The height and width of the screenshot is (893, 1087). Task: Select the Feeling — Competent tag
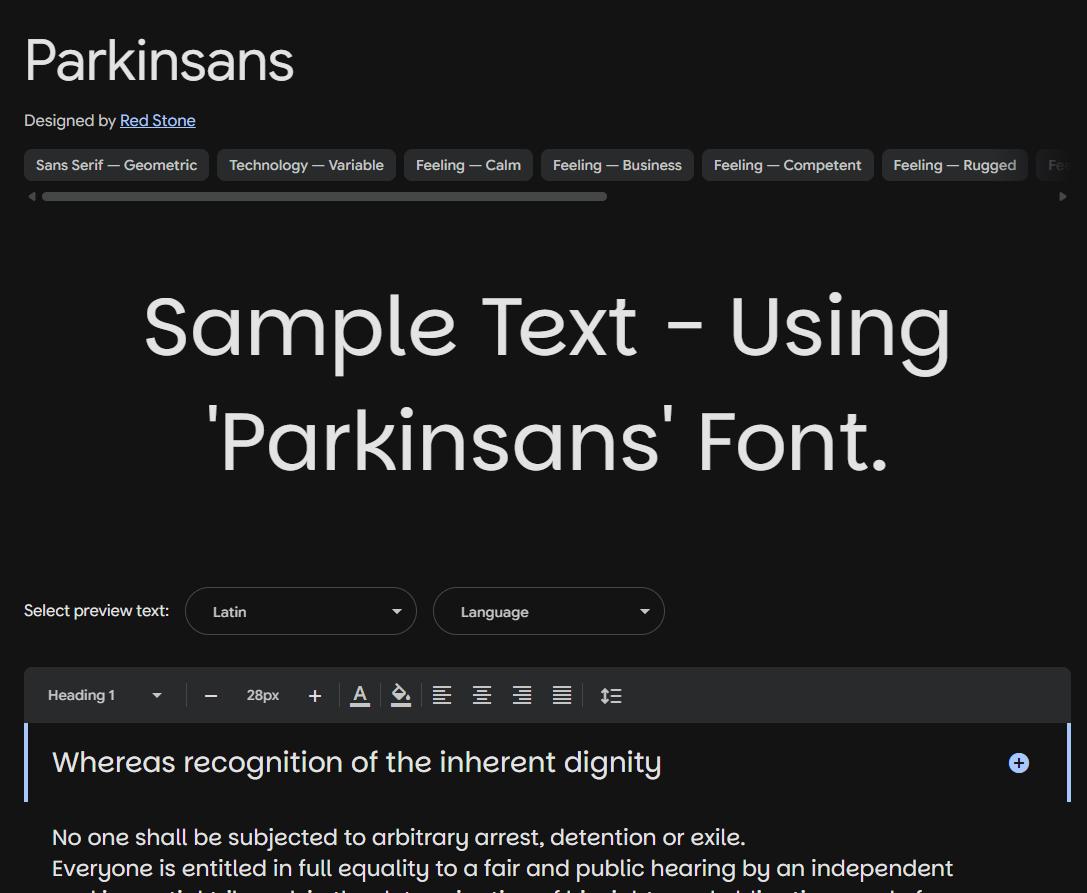coord(788,165)
